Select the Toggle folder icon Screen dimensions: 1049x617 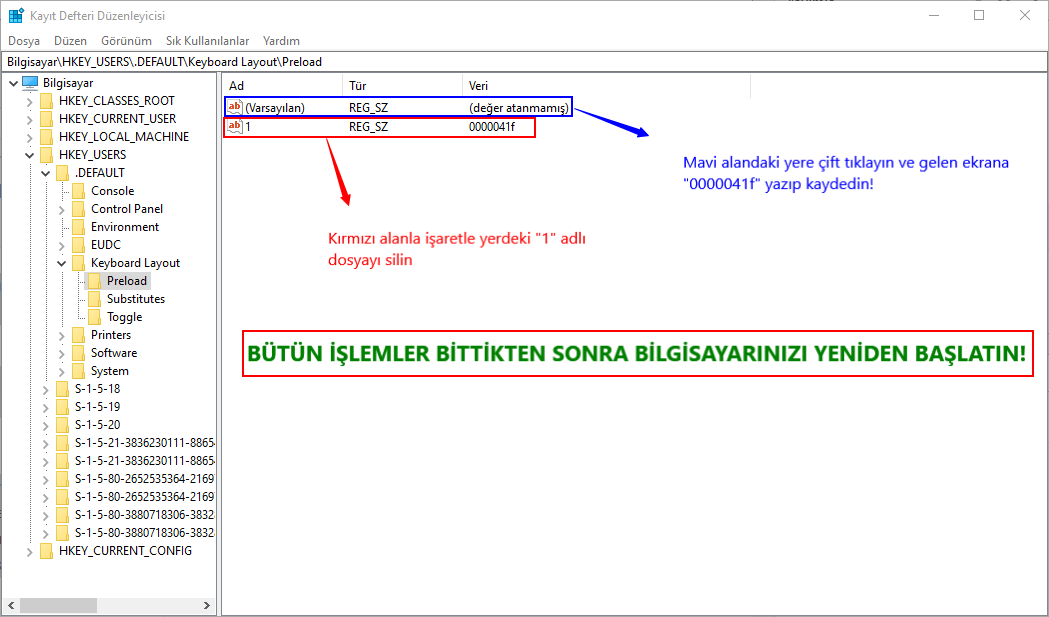click(94, 317)
